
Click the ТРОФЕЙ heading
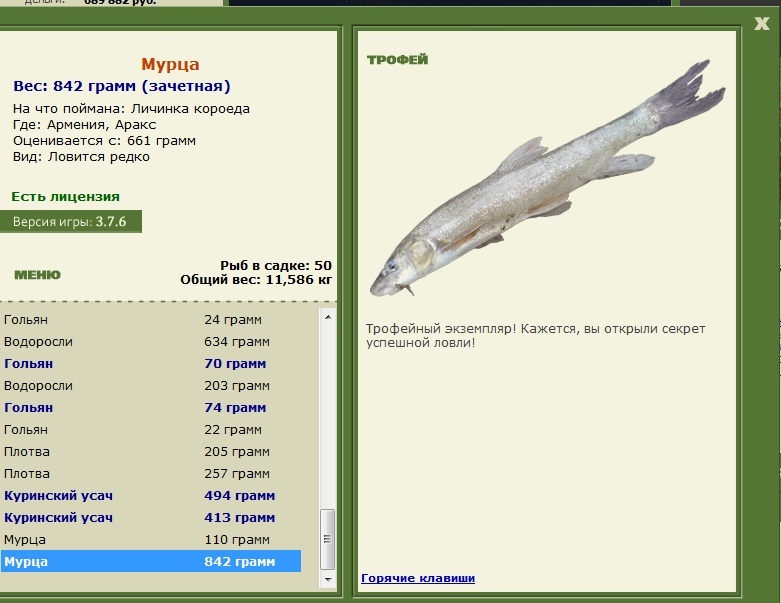(397, 60)
